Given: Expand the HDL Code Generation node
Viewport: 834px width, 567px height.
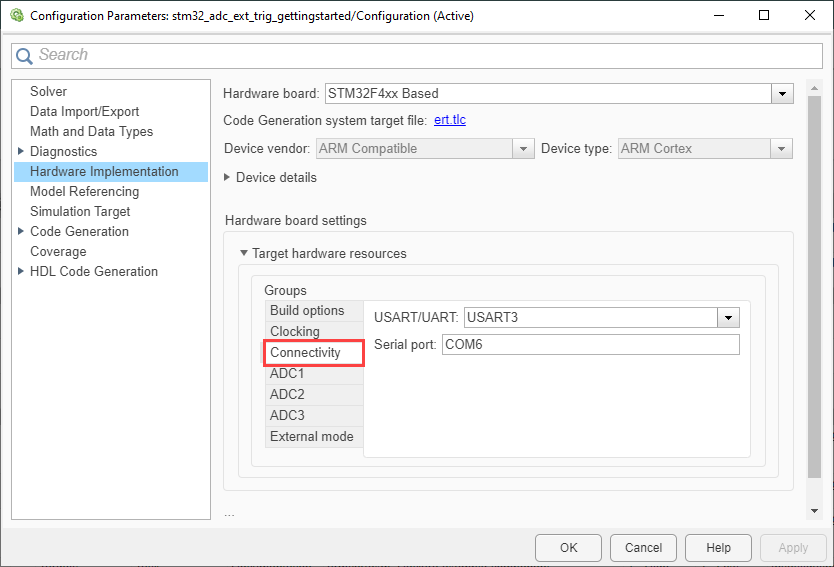Looking at the screenshot, I should click(21, 271).
